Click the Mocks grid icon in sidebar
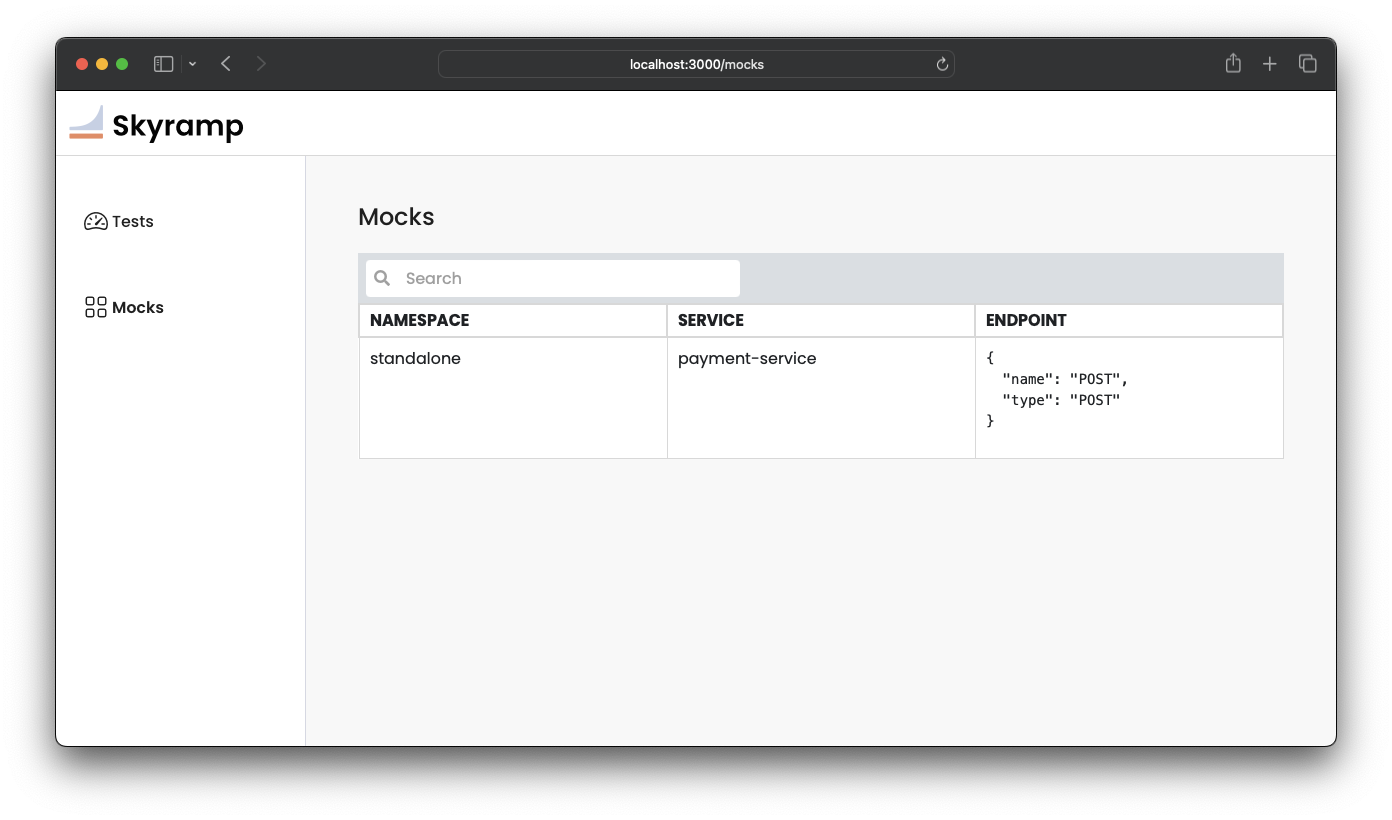The image size is (1392, 820). click(95, 307)
